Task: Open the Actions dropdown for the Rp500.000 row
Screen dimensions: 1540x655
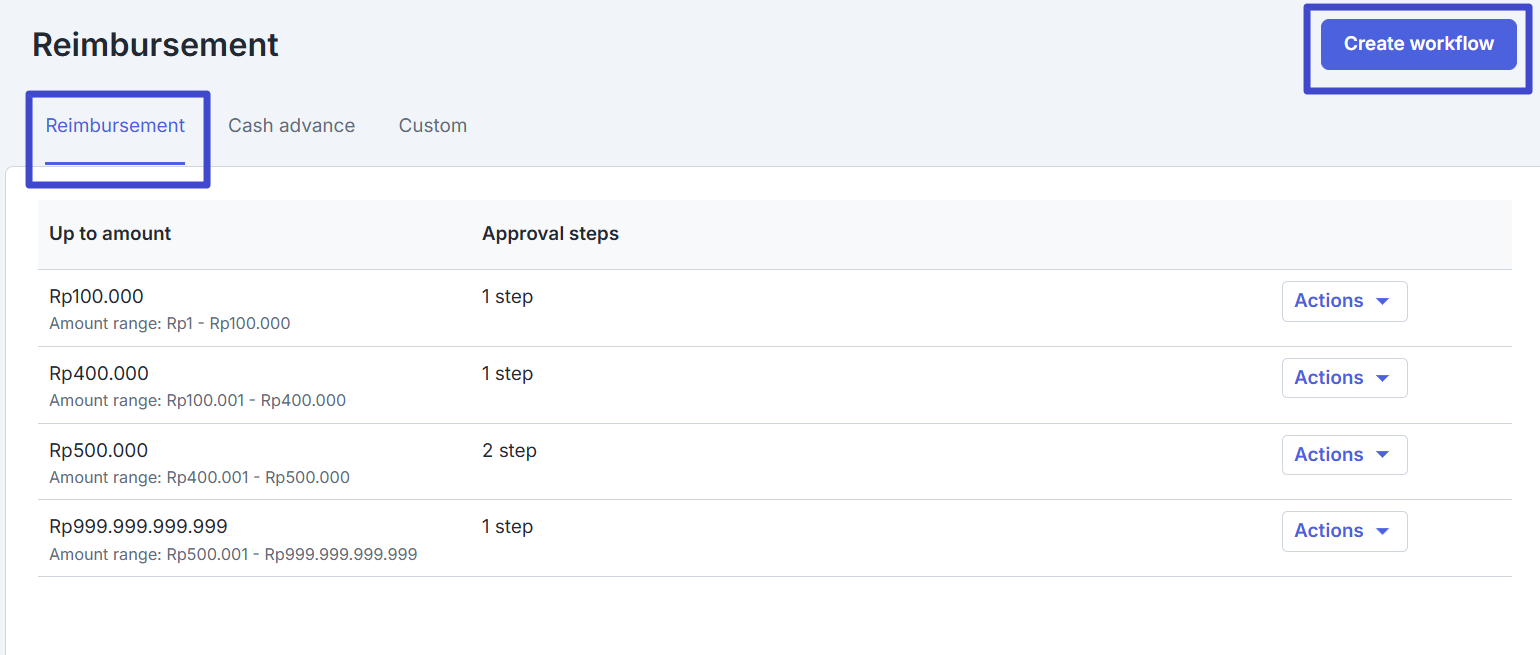Action: (1343, 455)
